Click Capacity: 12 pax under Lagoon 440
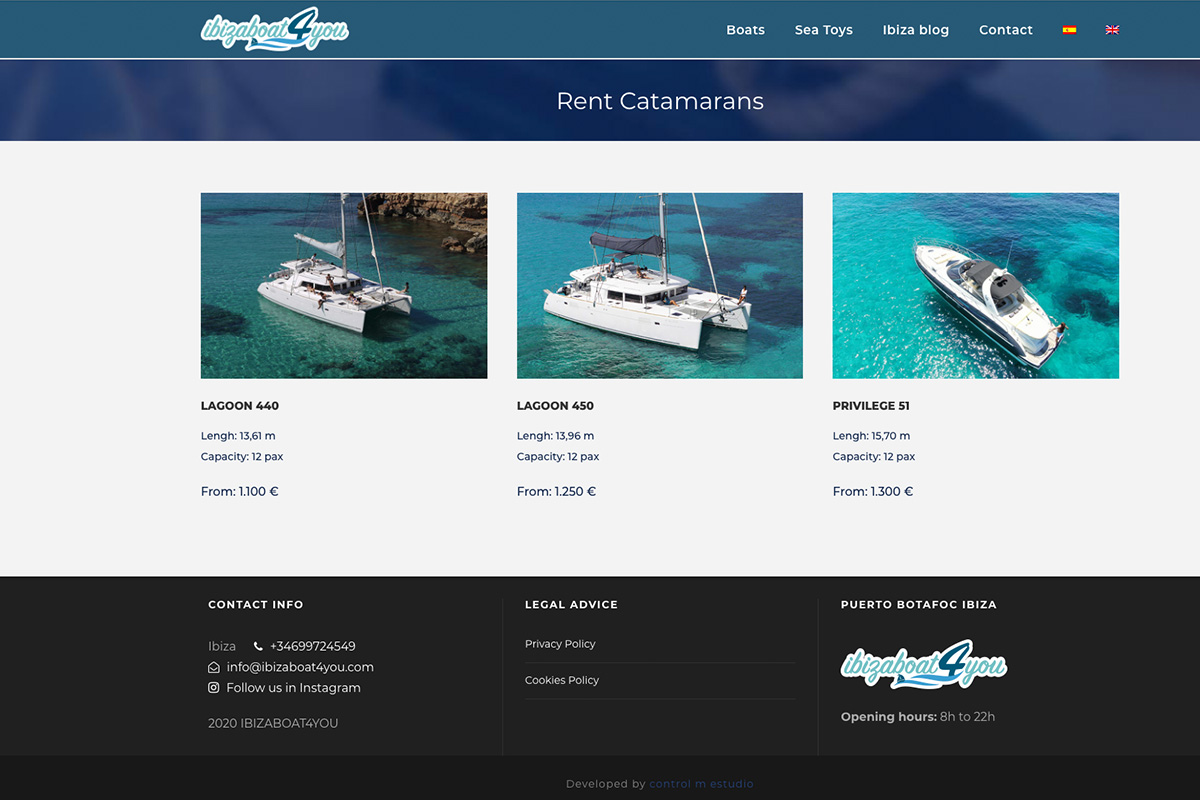 tap(242, 457)
